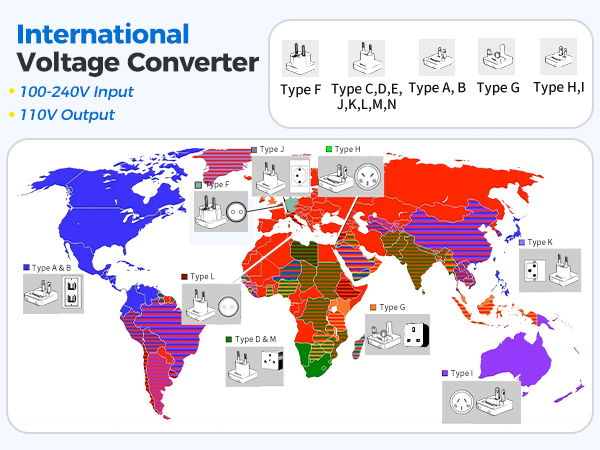600x450 pixels.
Task: Click the green Type D & M color swatch
Action: (229, 339)
